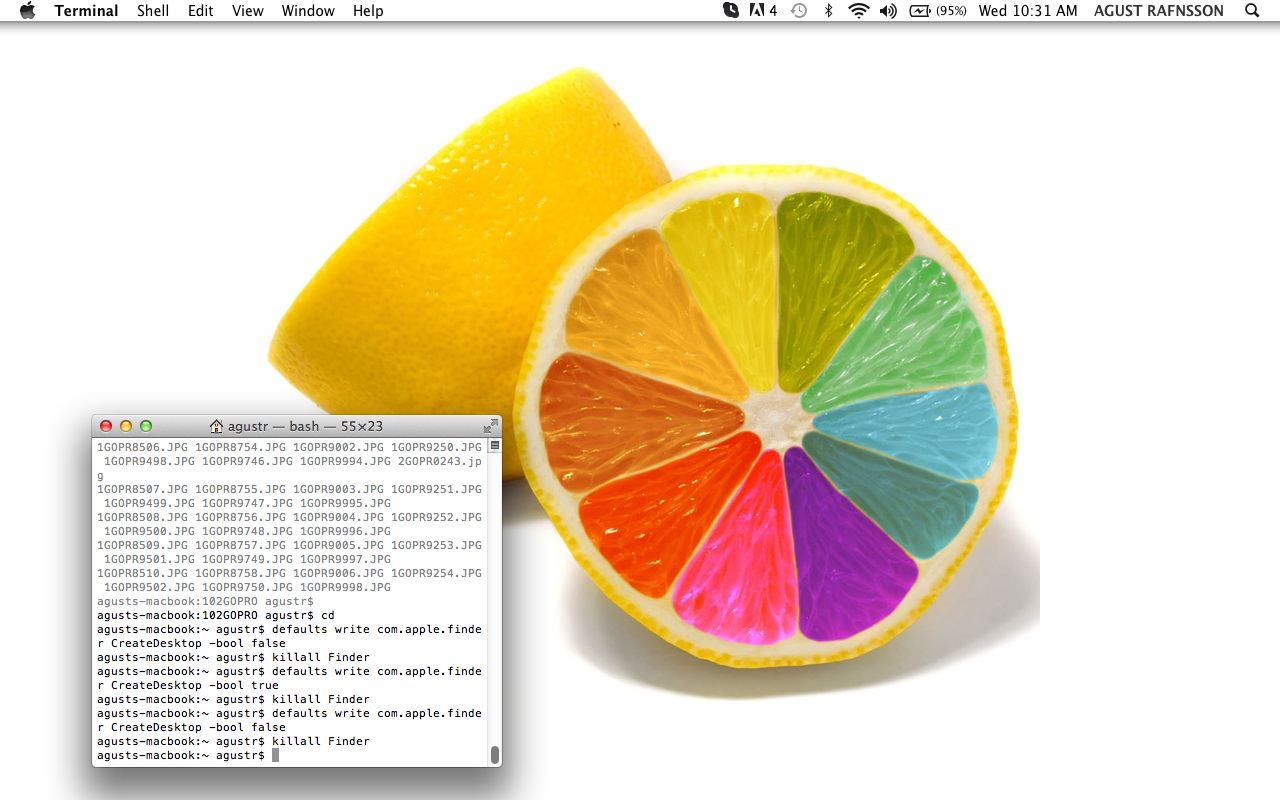Open the View menu

247,11
